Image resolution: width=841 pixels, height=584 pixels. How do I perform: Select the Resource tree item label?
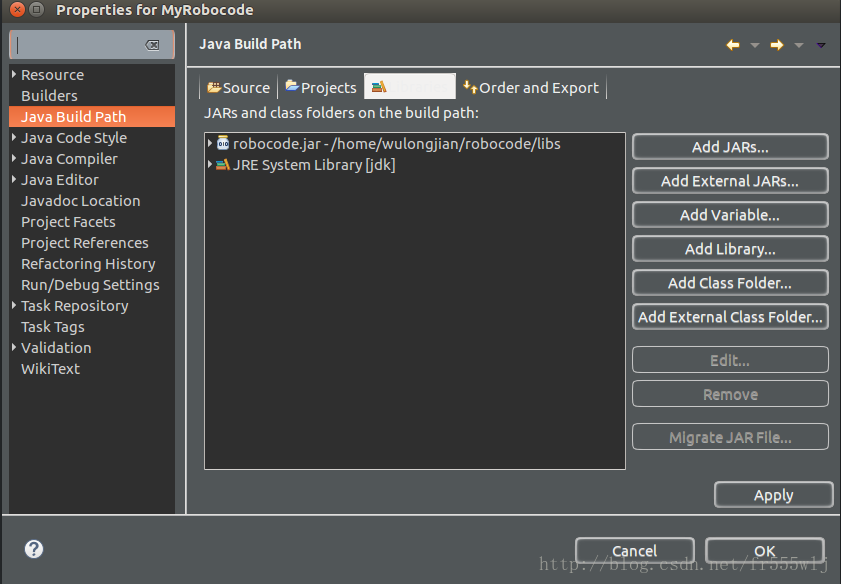point(53,75)
